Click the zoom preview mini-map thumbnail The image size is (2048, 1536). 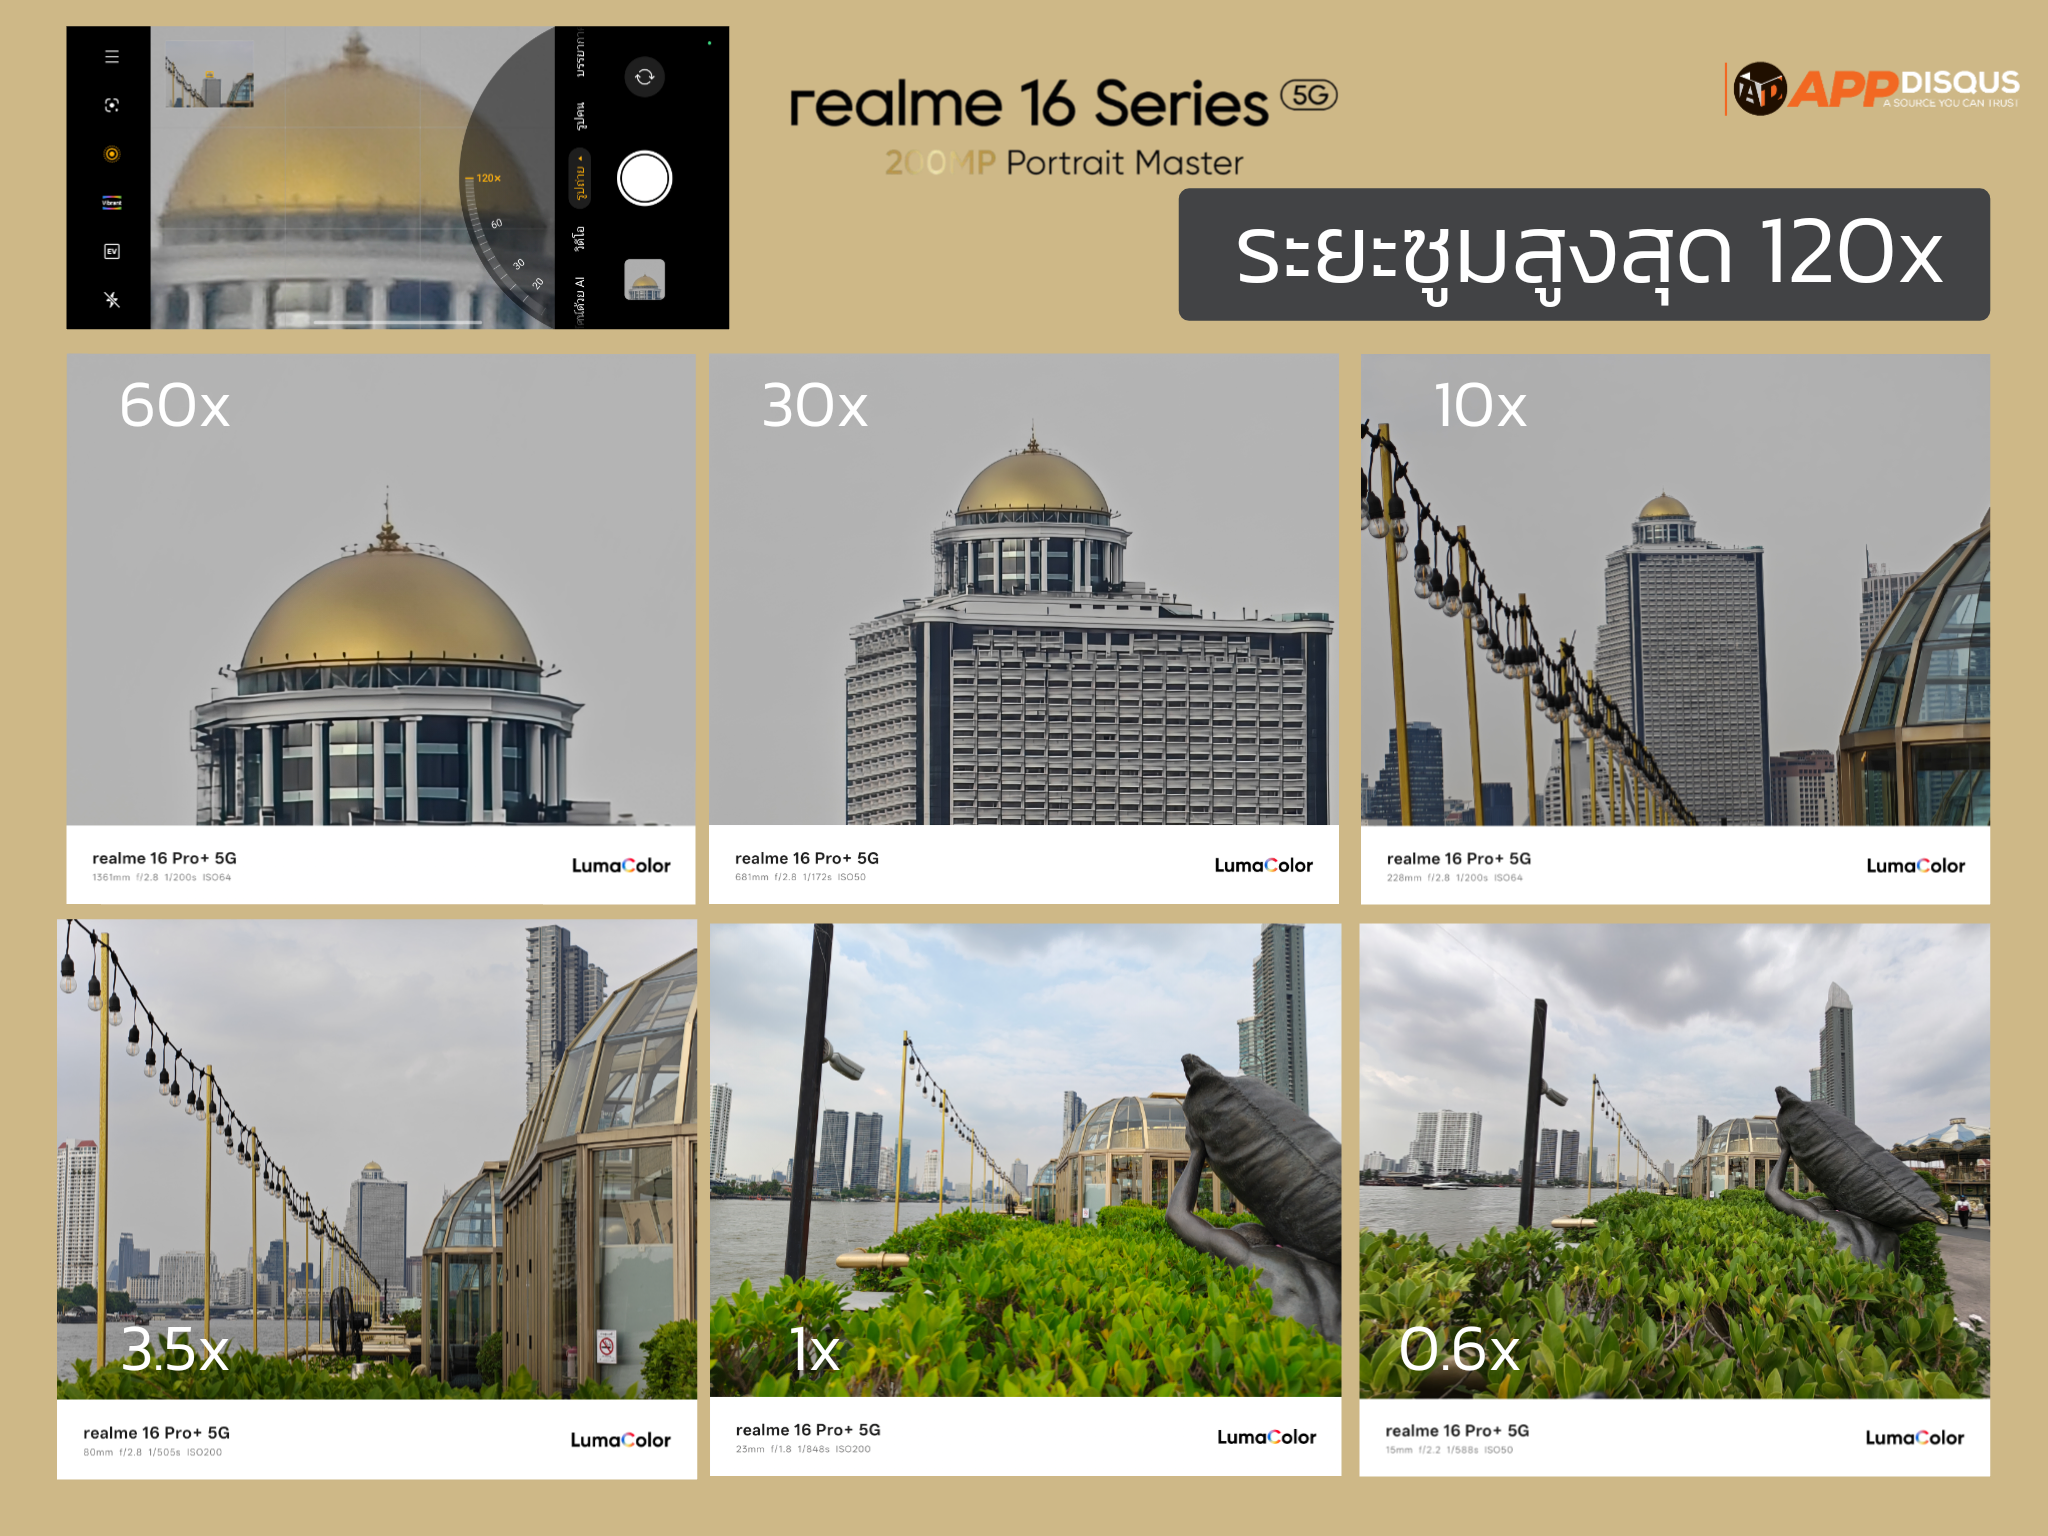coord(210,76)
